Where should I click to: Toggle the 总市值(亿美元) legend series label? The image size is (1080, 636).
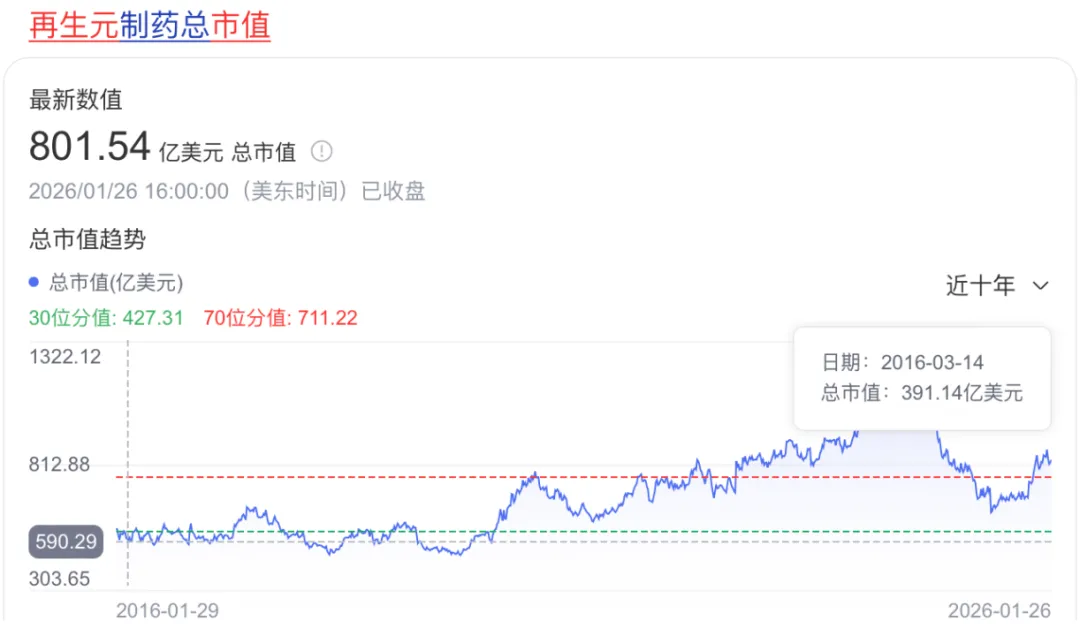tap(116, 282)
